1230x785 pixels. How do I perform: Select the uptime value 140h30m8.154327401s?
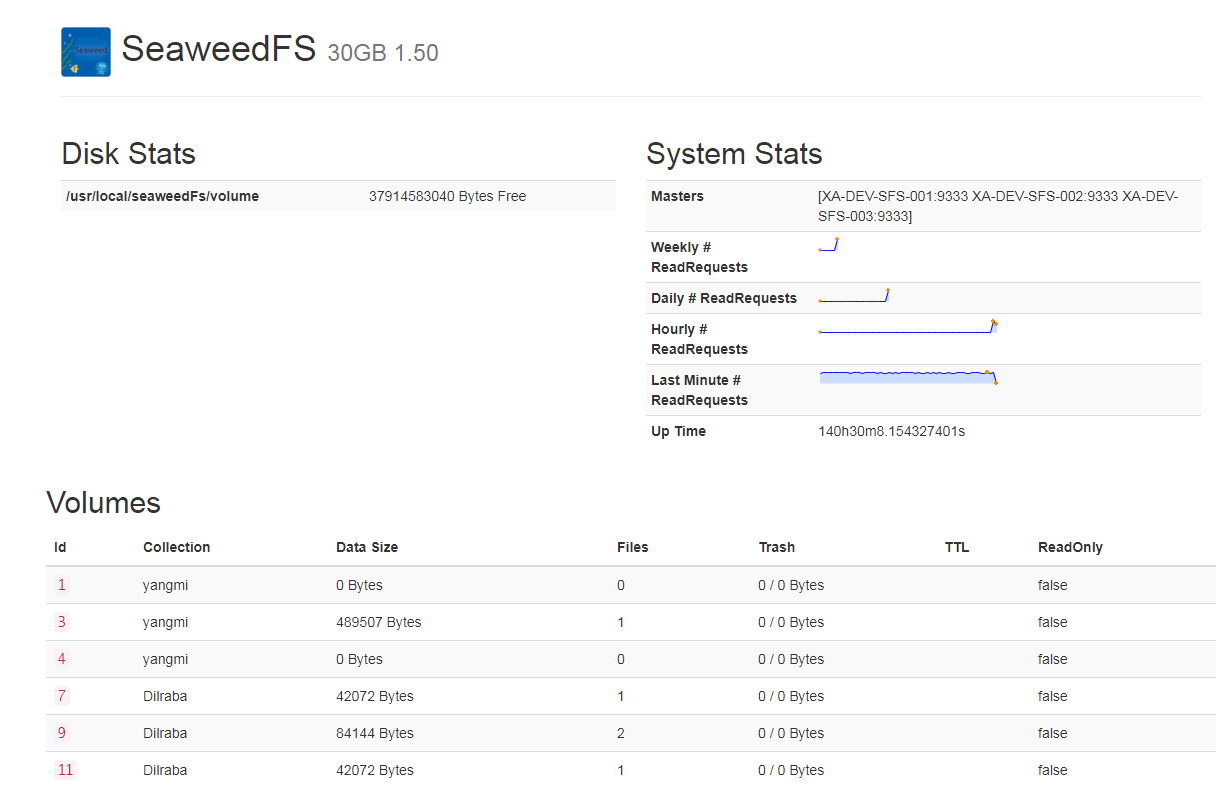[x=892, y=431]
